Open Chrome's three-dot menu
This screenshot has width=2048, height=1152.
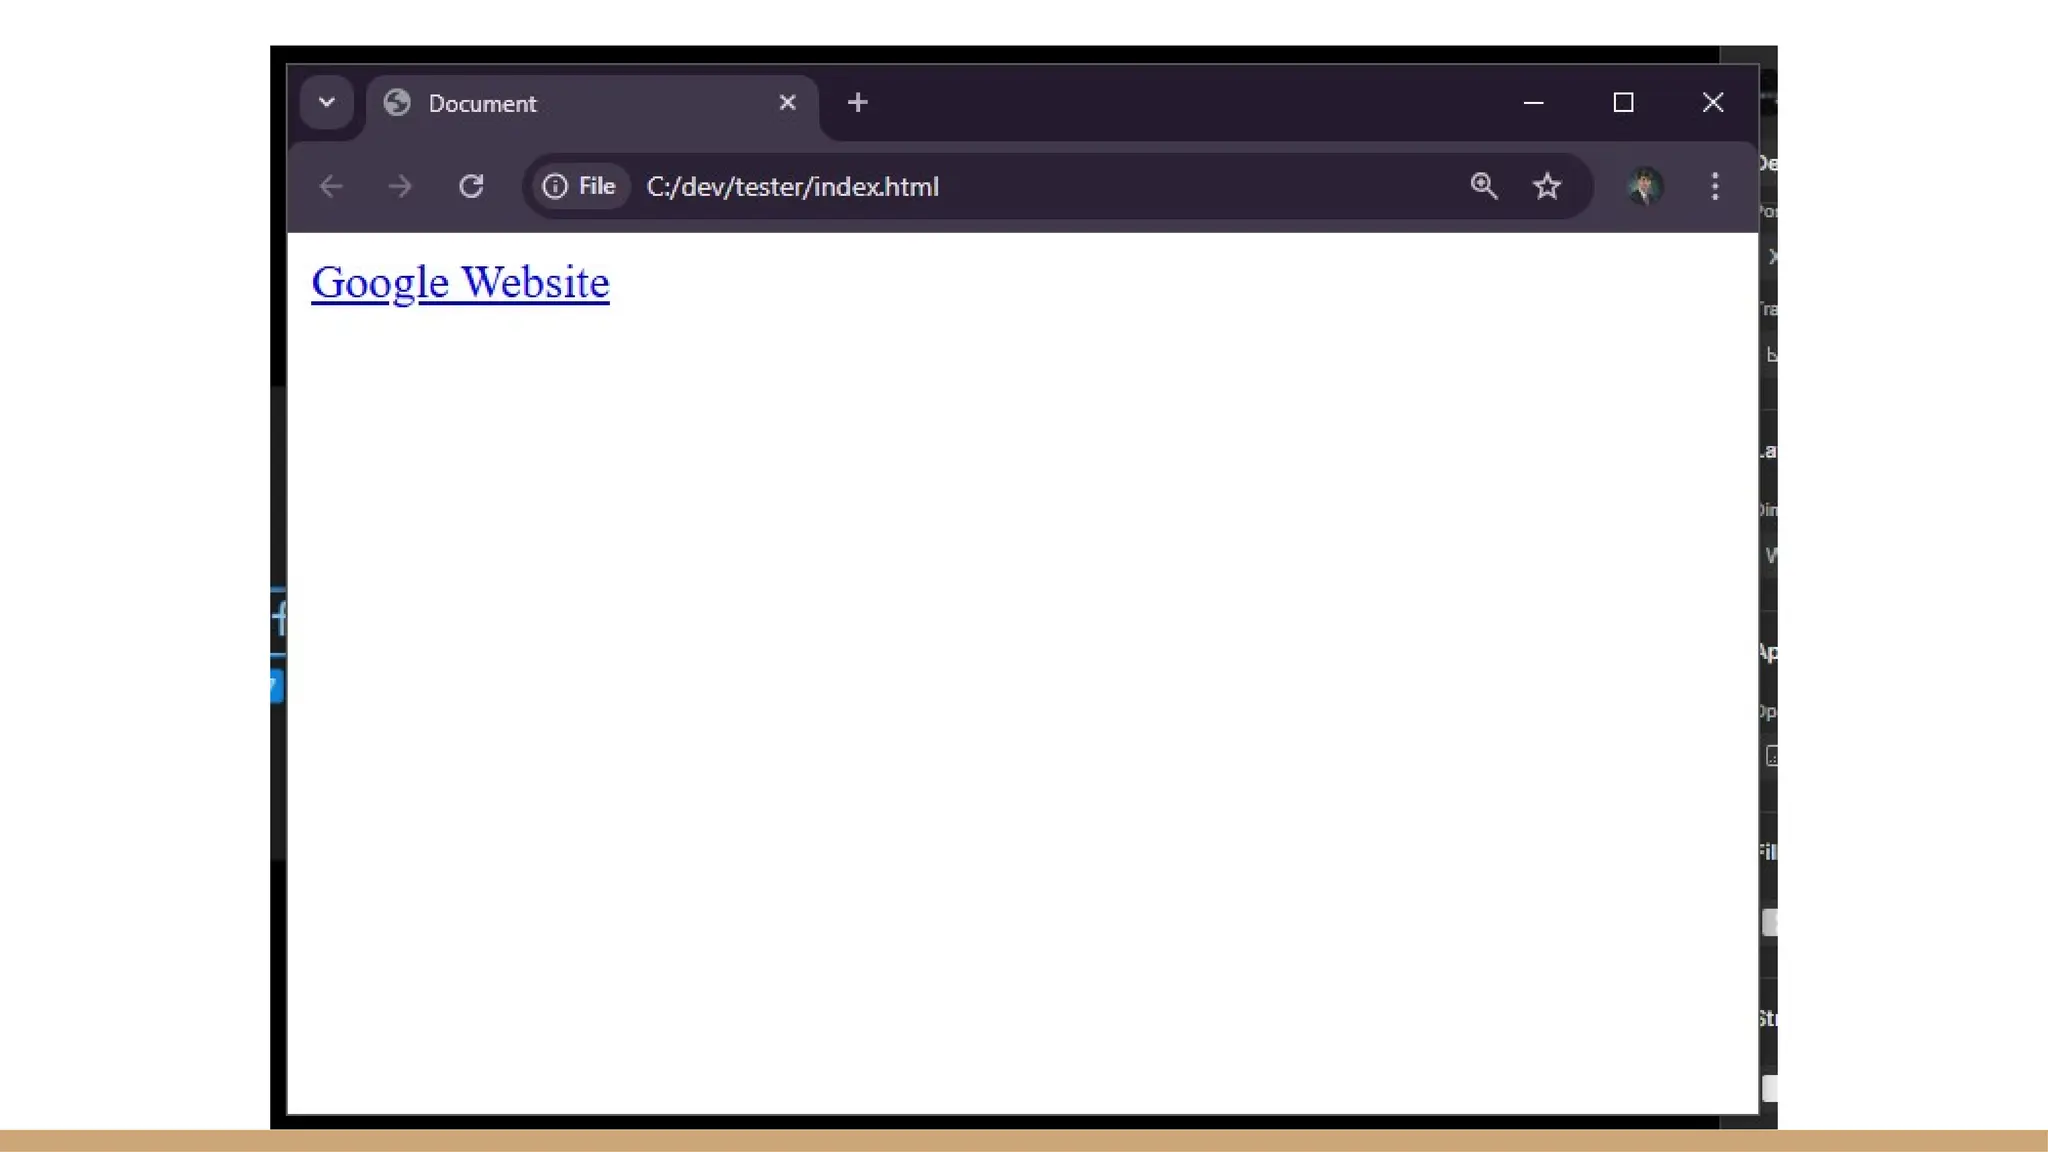(x=1715, y=187)
